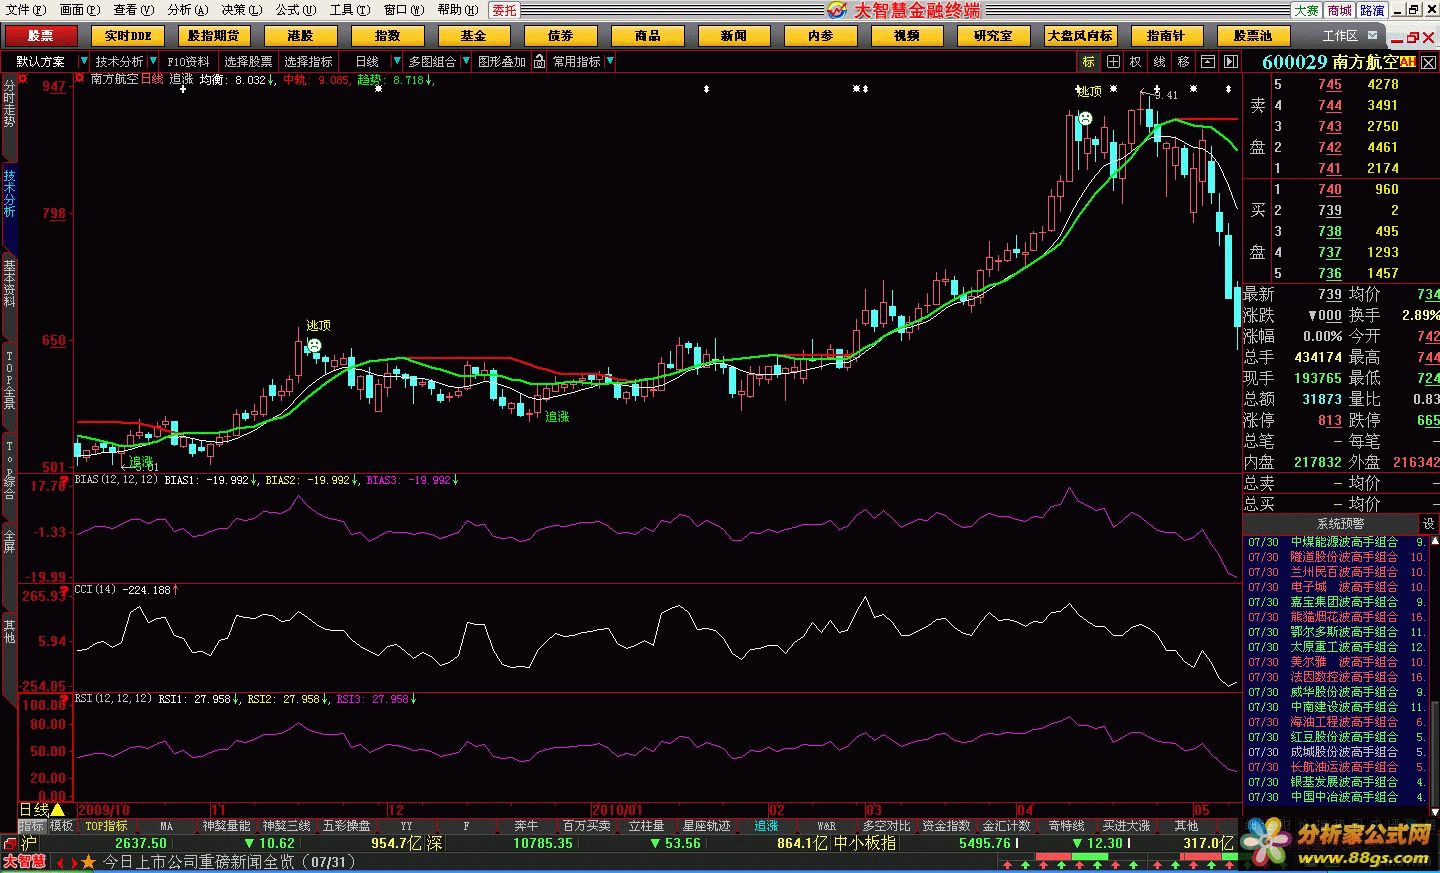Click the 中煤能源波高手组合 alert row

[x=1336, y=542]
